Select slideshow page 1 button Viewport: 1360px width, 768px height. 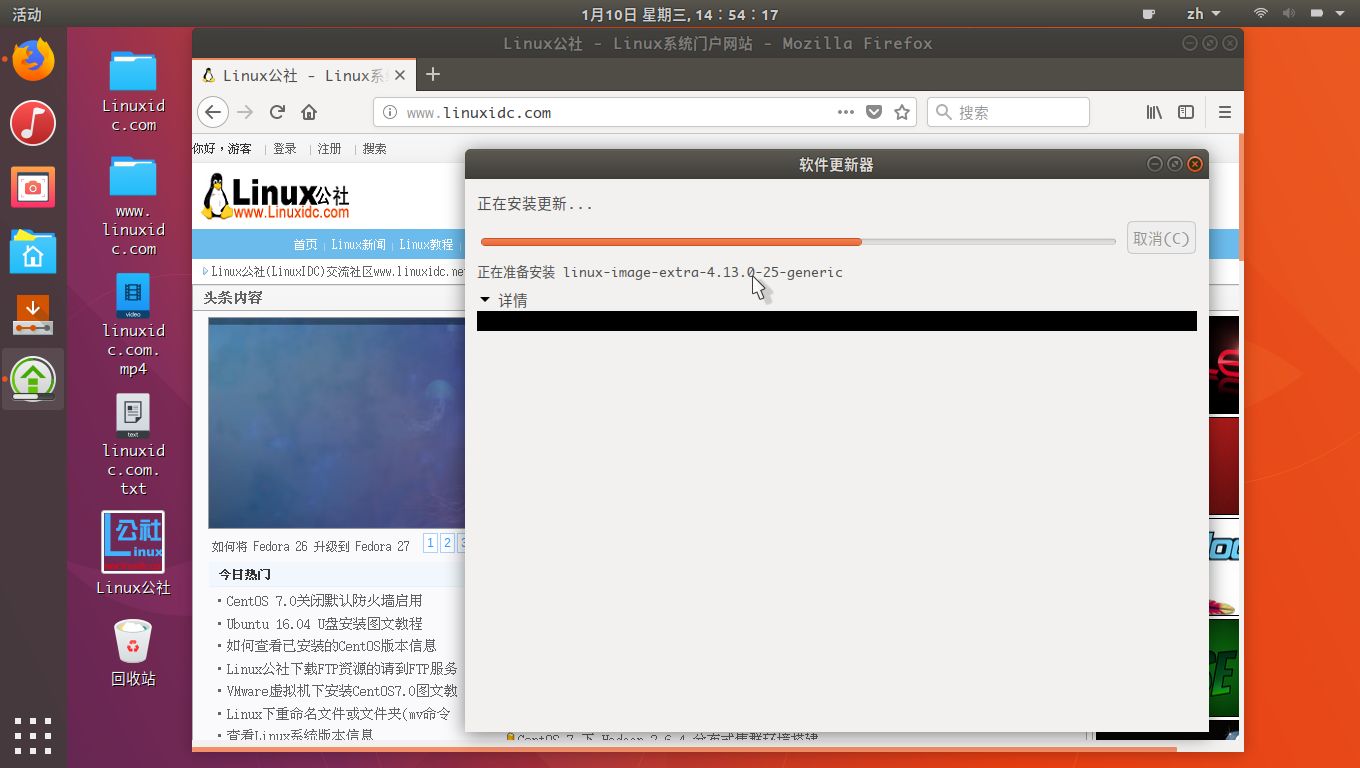pos(430,543)
